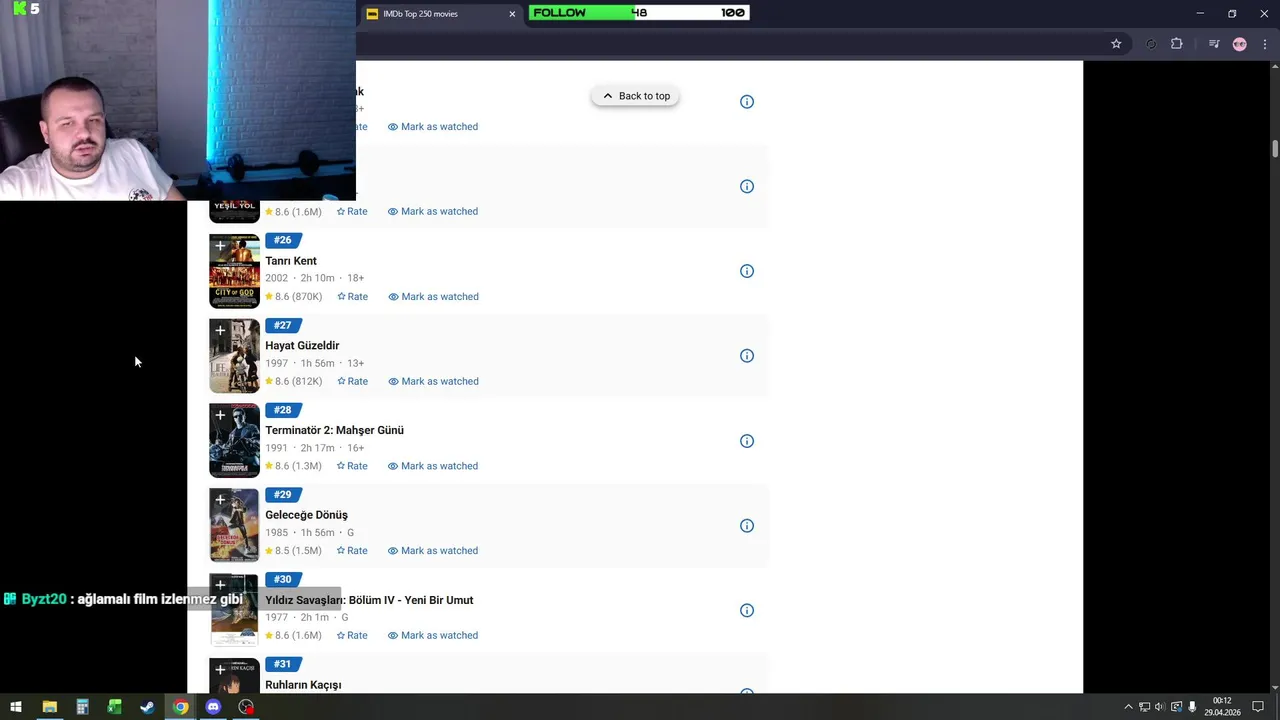1280x720 pixels.
Task: Add Terminatör 2 to watchlist via plus
Action: 220,415
